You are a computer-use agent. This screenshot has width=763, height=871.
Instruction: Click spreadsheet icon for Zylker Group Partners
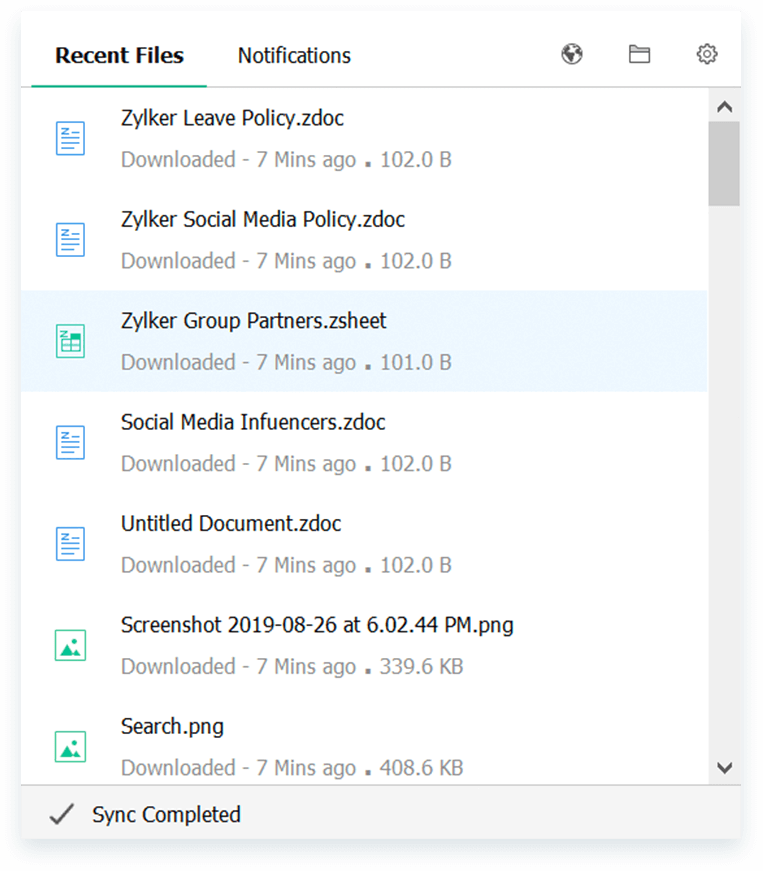tap(70, 341)
